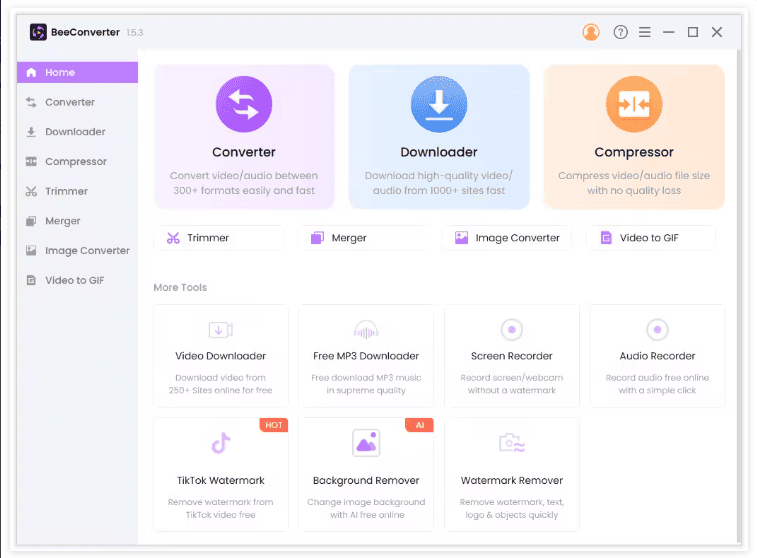Click the HOT badge on TikTok Watermark

(274, 425)
